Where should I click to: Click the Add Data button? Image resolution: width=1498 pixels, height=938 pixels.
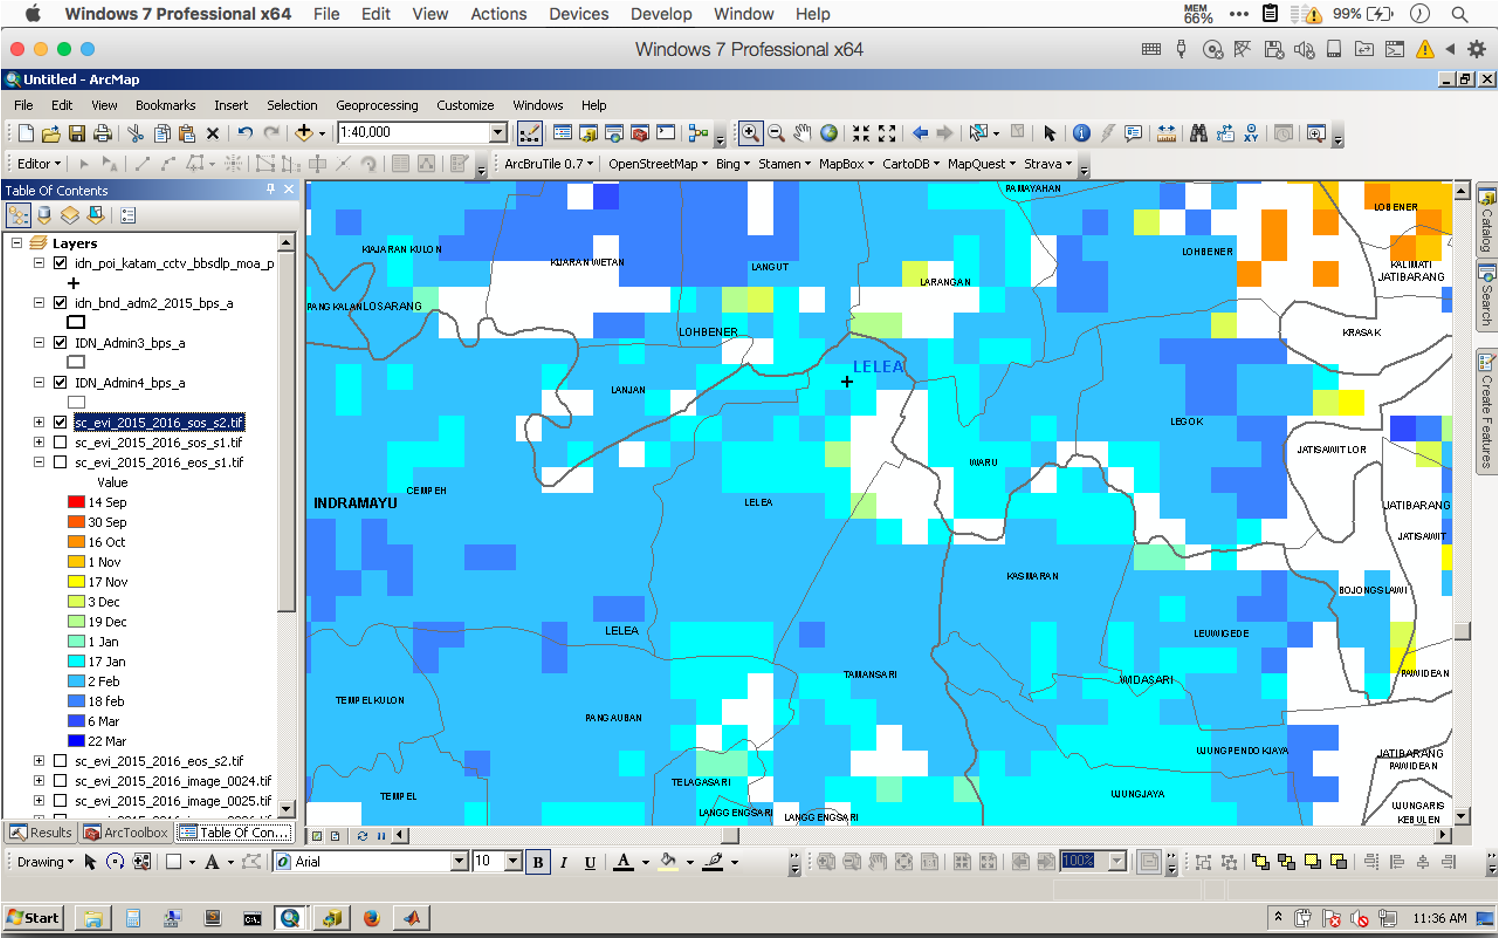coord(304,133)
